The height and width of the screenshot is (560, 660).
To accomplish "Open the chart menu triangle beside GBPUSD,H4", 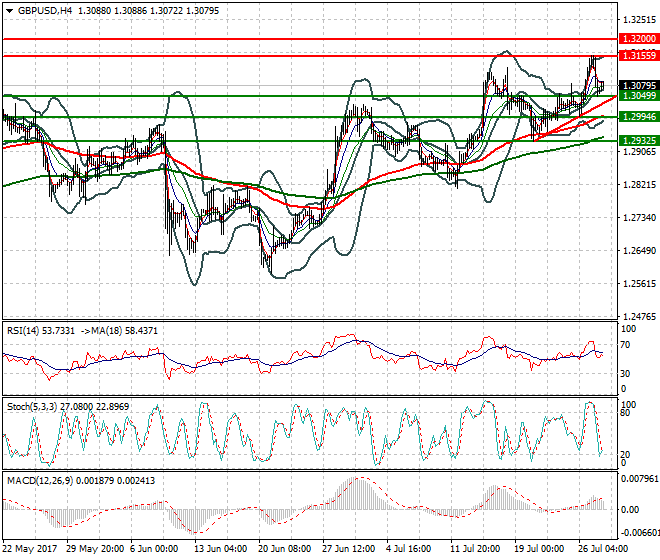I will pyautogui.click(x=9, y=11).
